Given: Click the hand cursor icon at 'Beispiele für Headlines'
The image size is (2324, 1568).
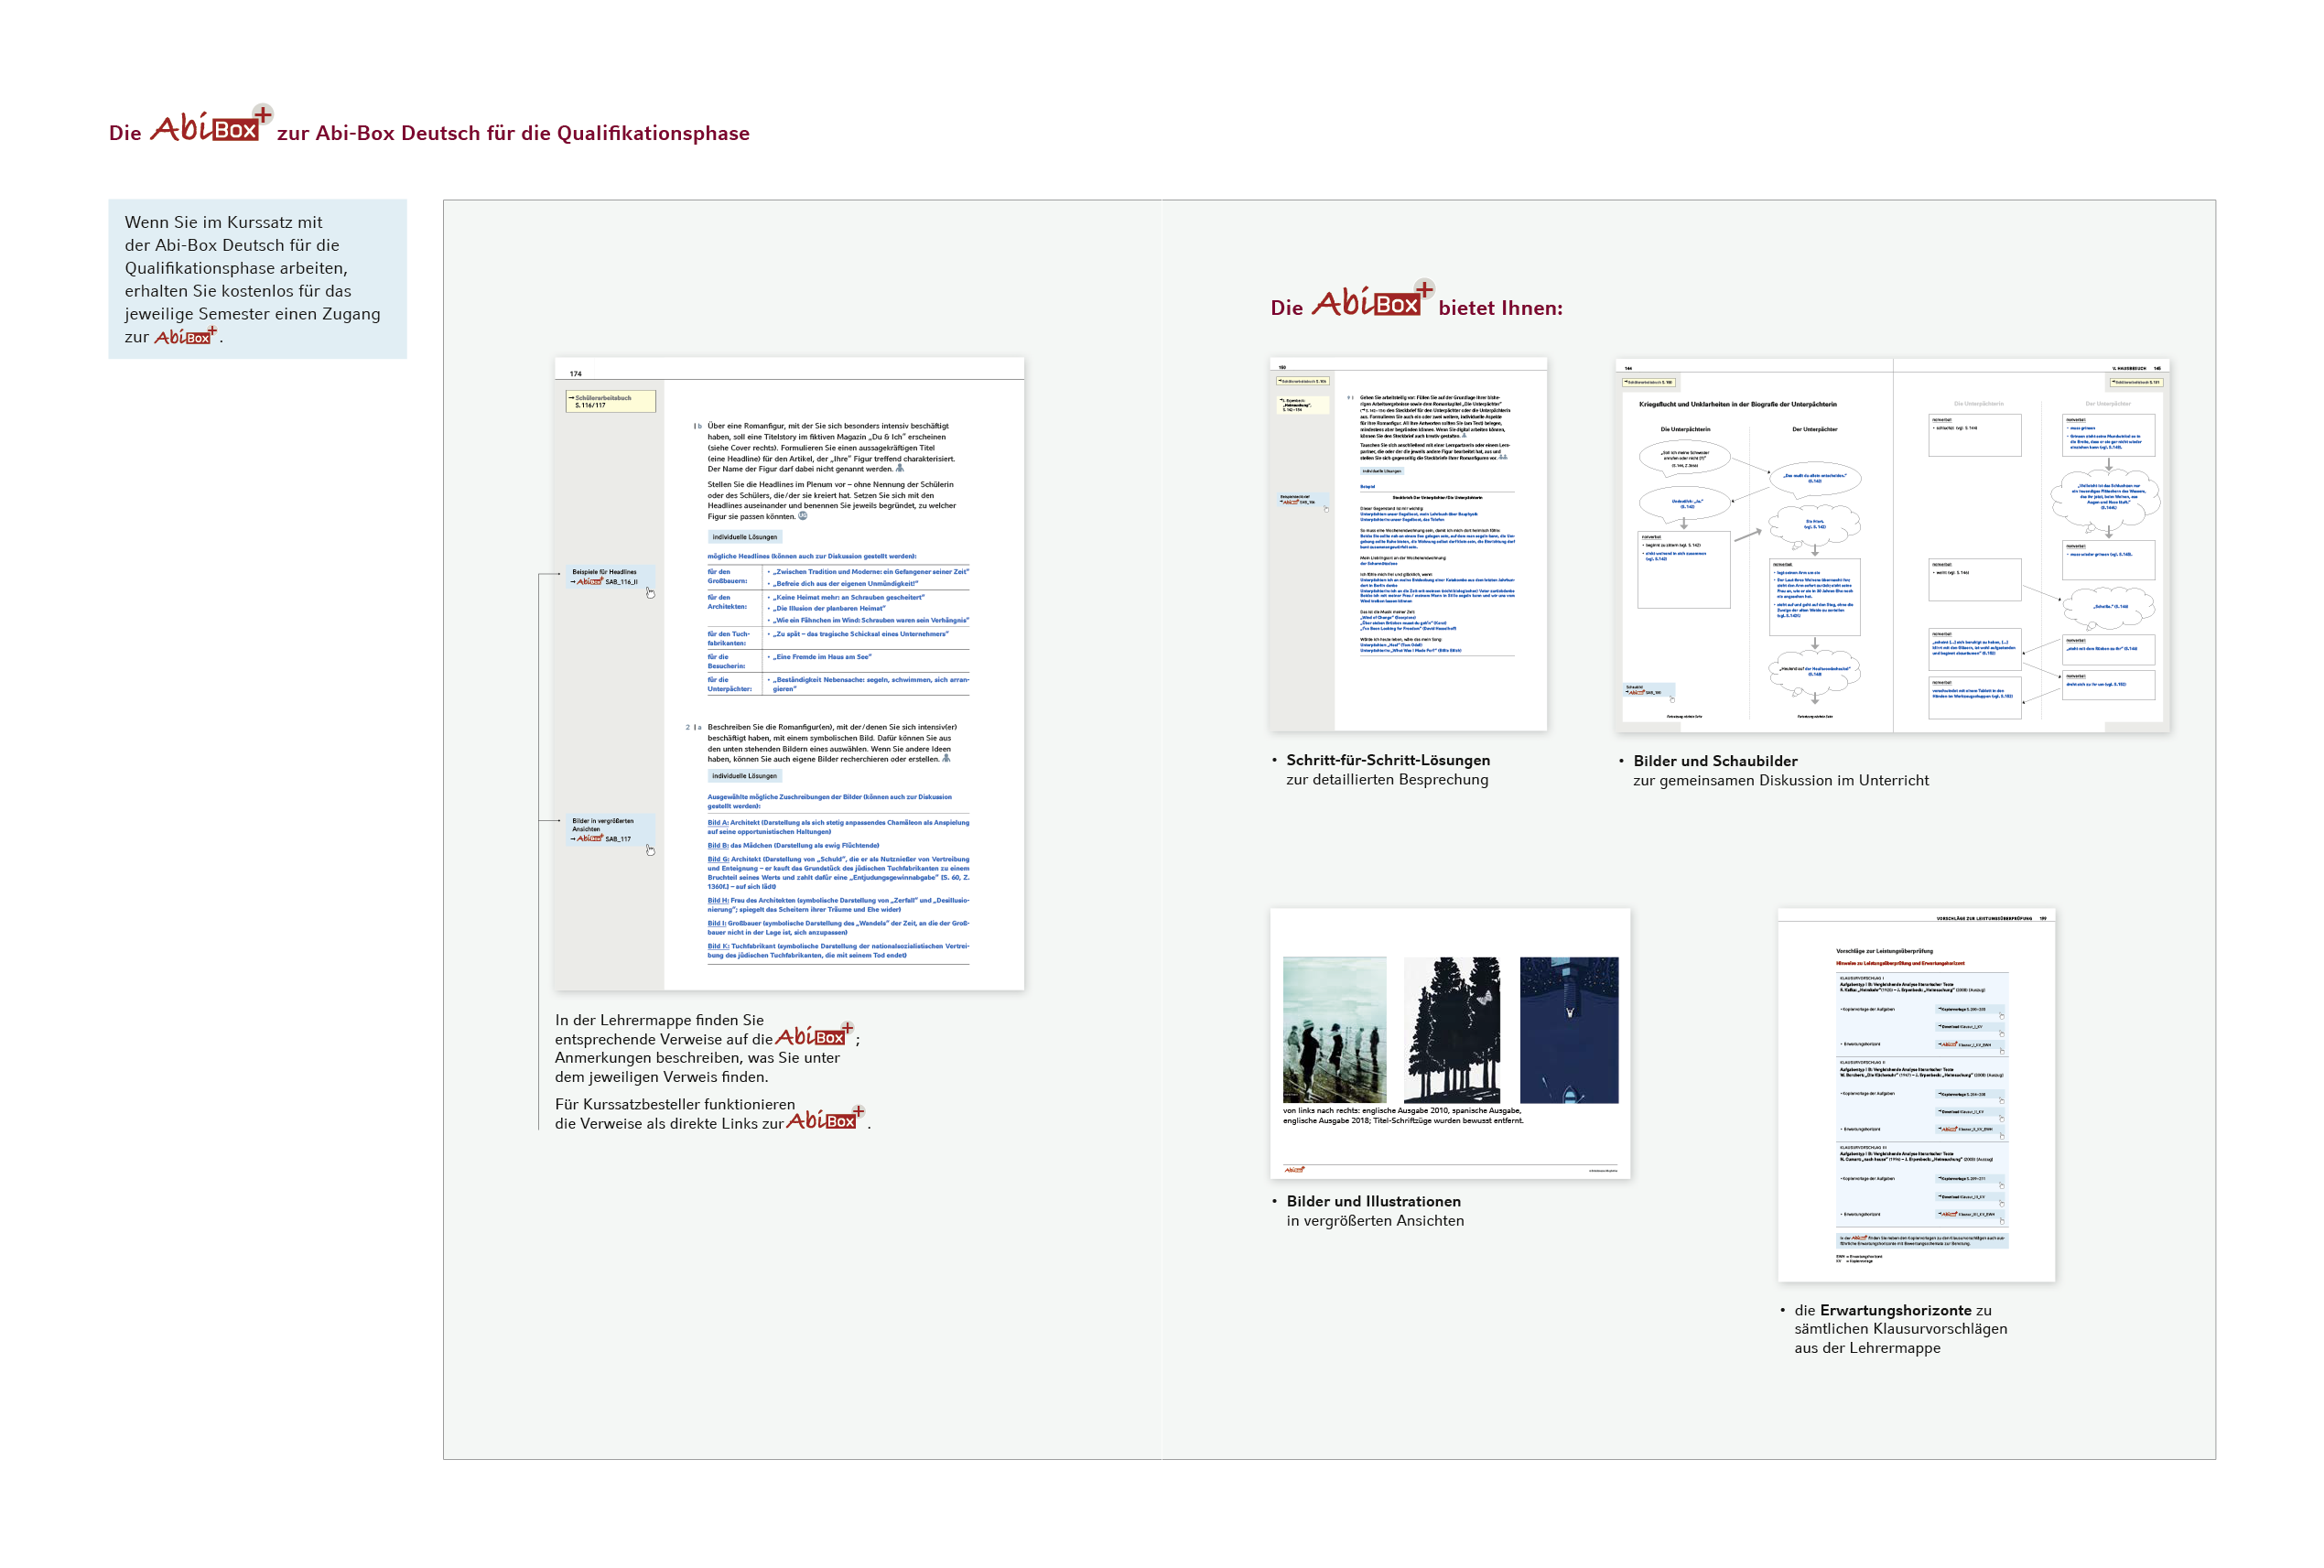Looking at the screenshot, I should 650,593.
